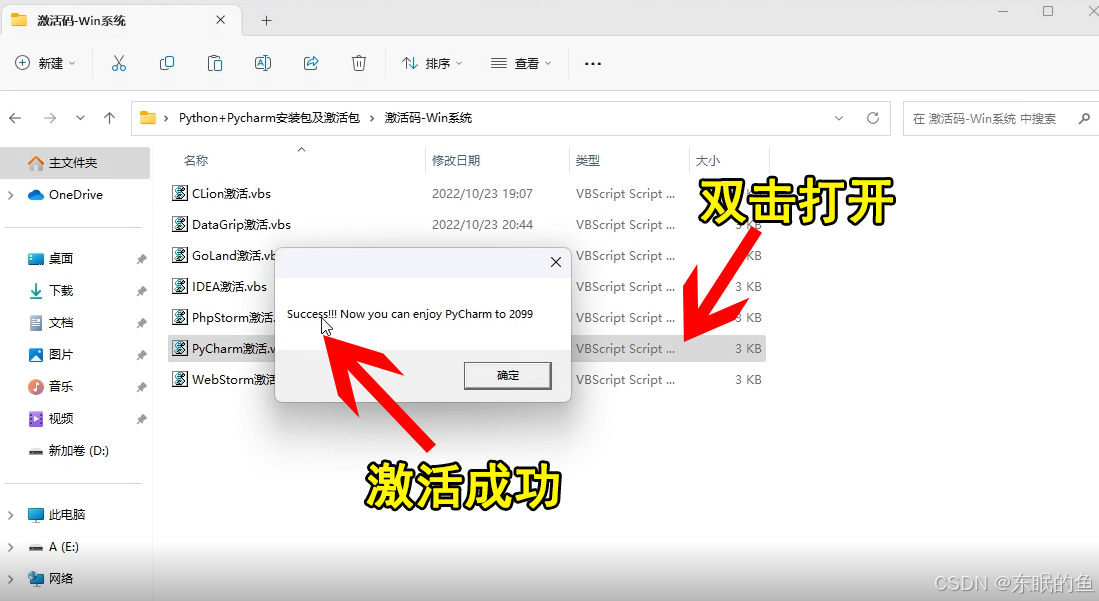Viewport: 1099px width, 601px height.
Task: Expand the A (E:) tree node
Action: pyautogui.click(x=11, y=547)
